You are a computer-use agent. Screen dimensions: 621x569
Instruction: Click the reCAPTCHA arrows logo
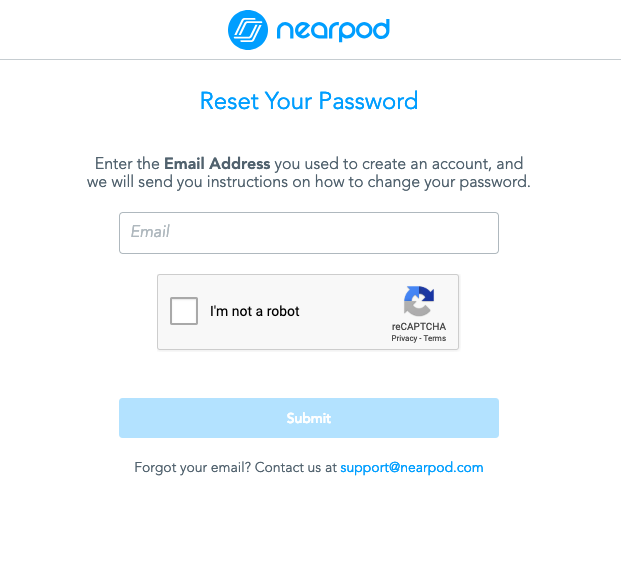[x=419, y=301]
